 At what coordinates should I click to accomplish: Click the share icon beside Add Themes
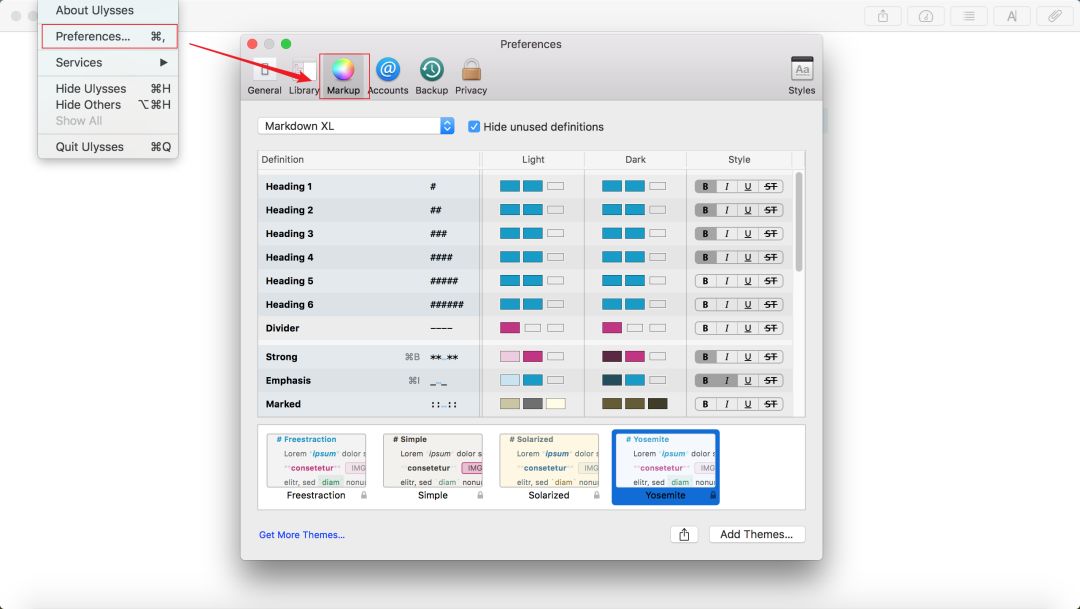coord(684,535)
